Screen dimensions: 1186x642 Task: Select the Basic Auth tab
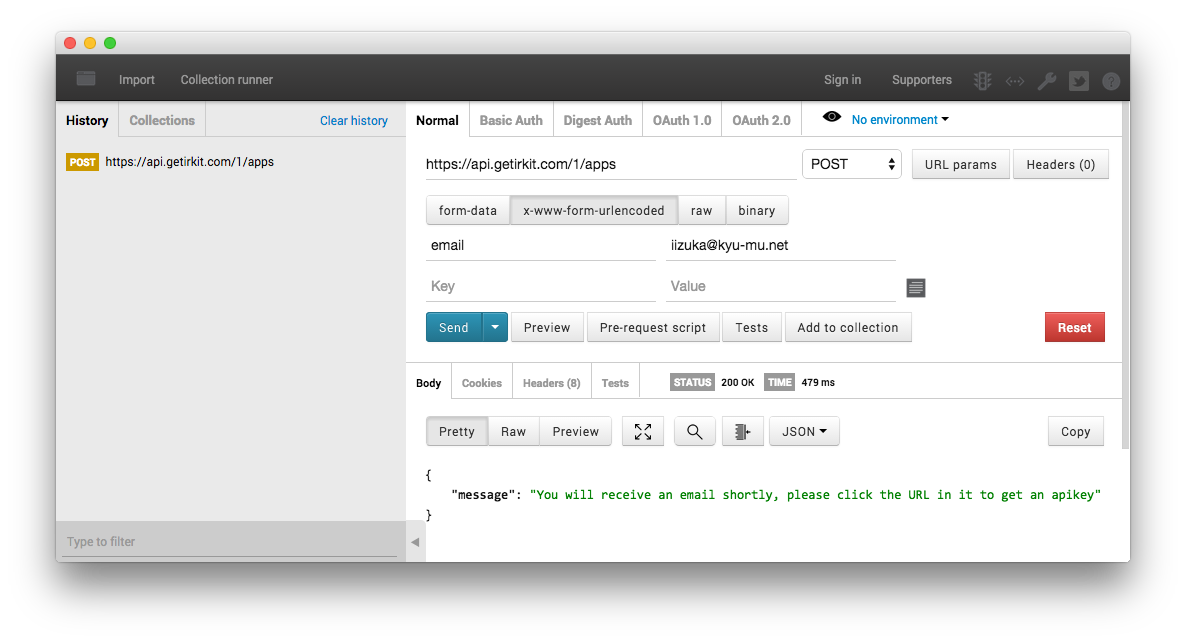[511, 120]
